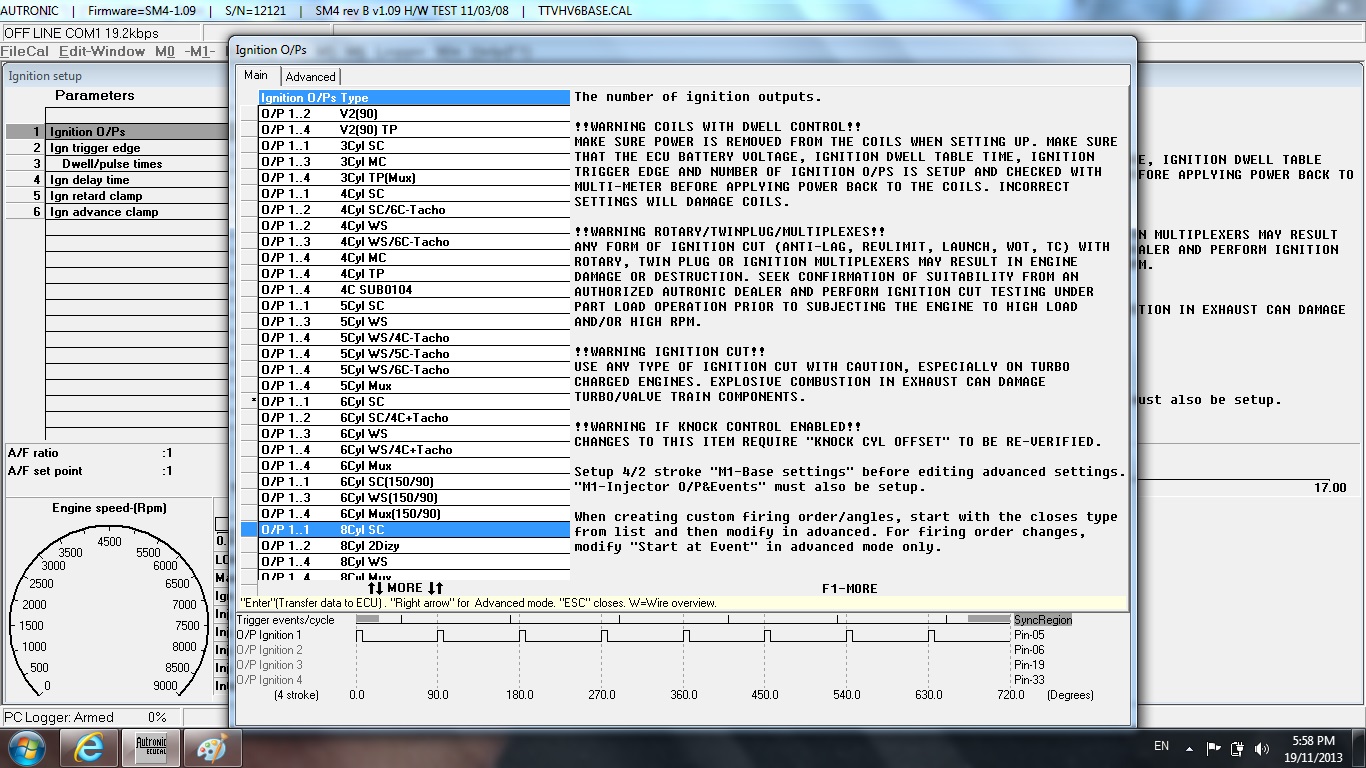Select Ignition O/Ps parameter row
The height and width of the screenshot is (768, 1366).
coord(117,132)
